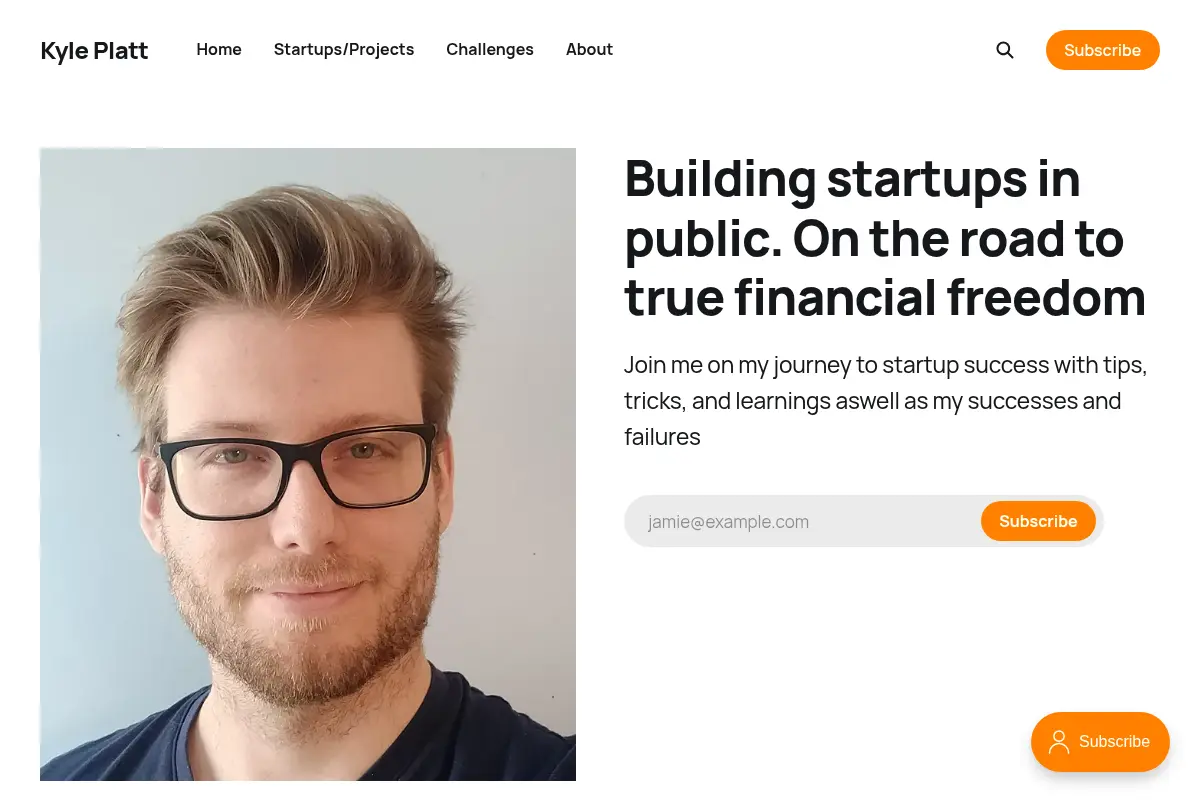Go to the Kyle Platt site title
The width and height of the screenshot is (1200, 800).
94,50
